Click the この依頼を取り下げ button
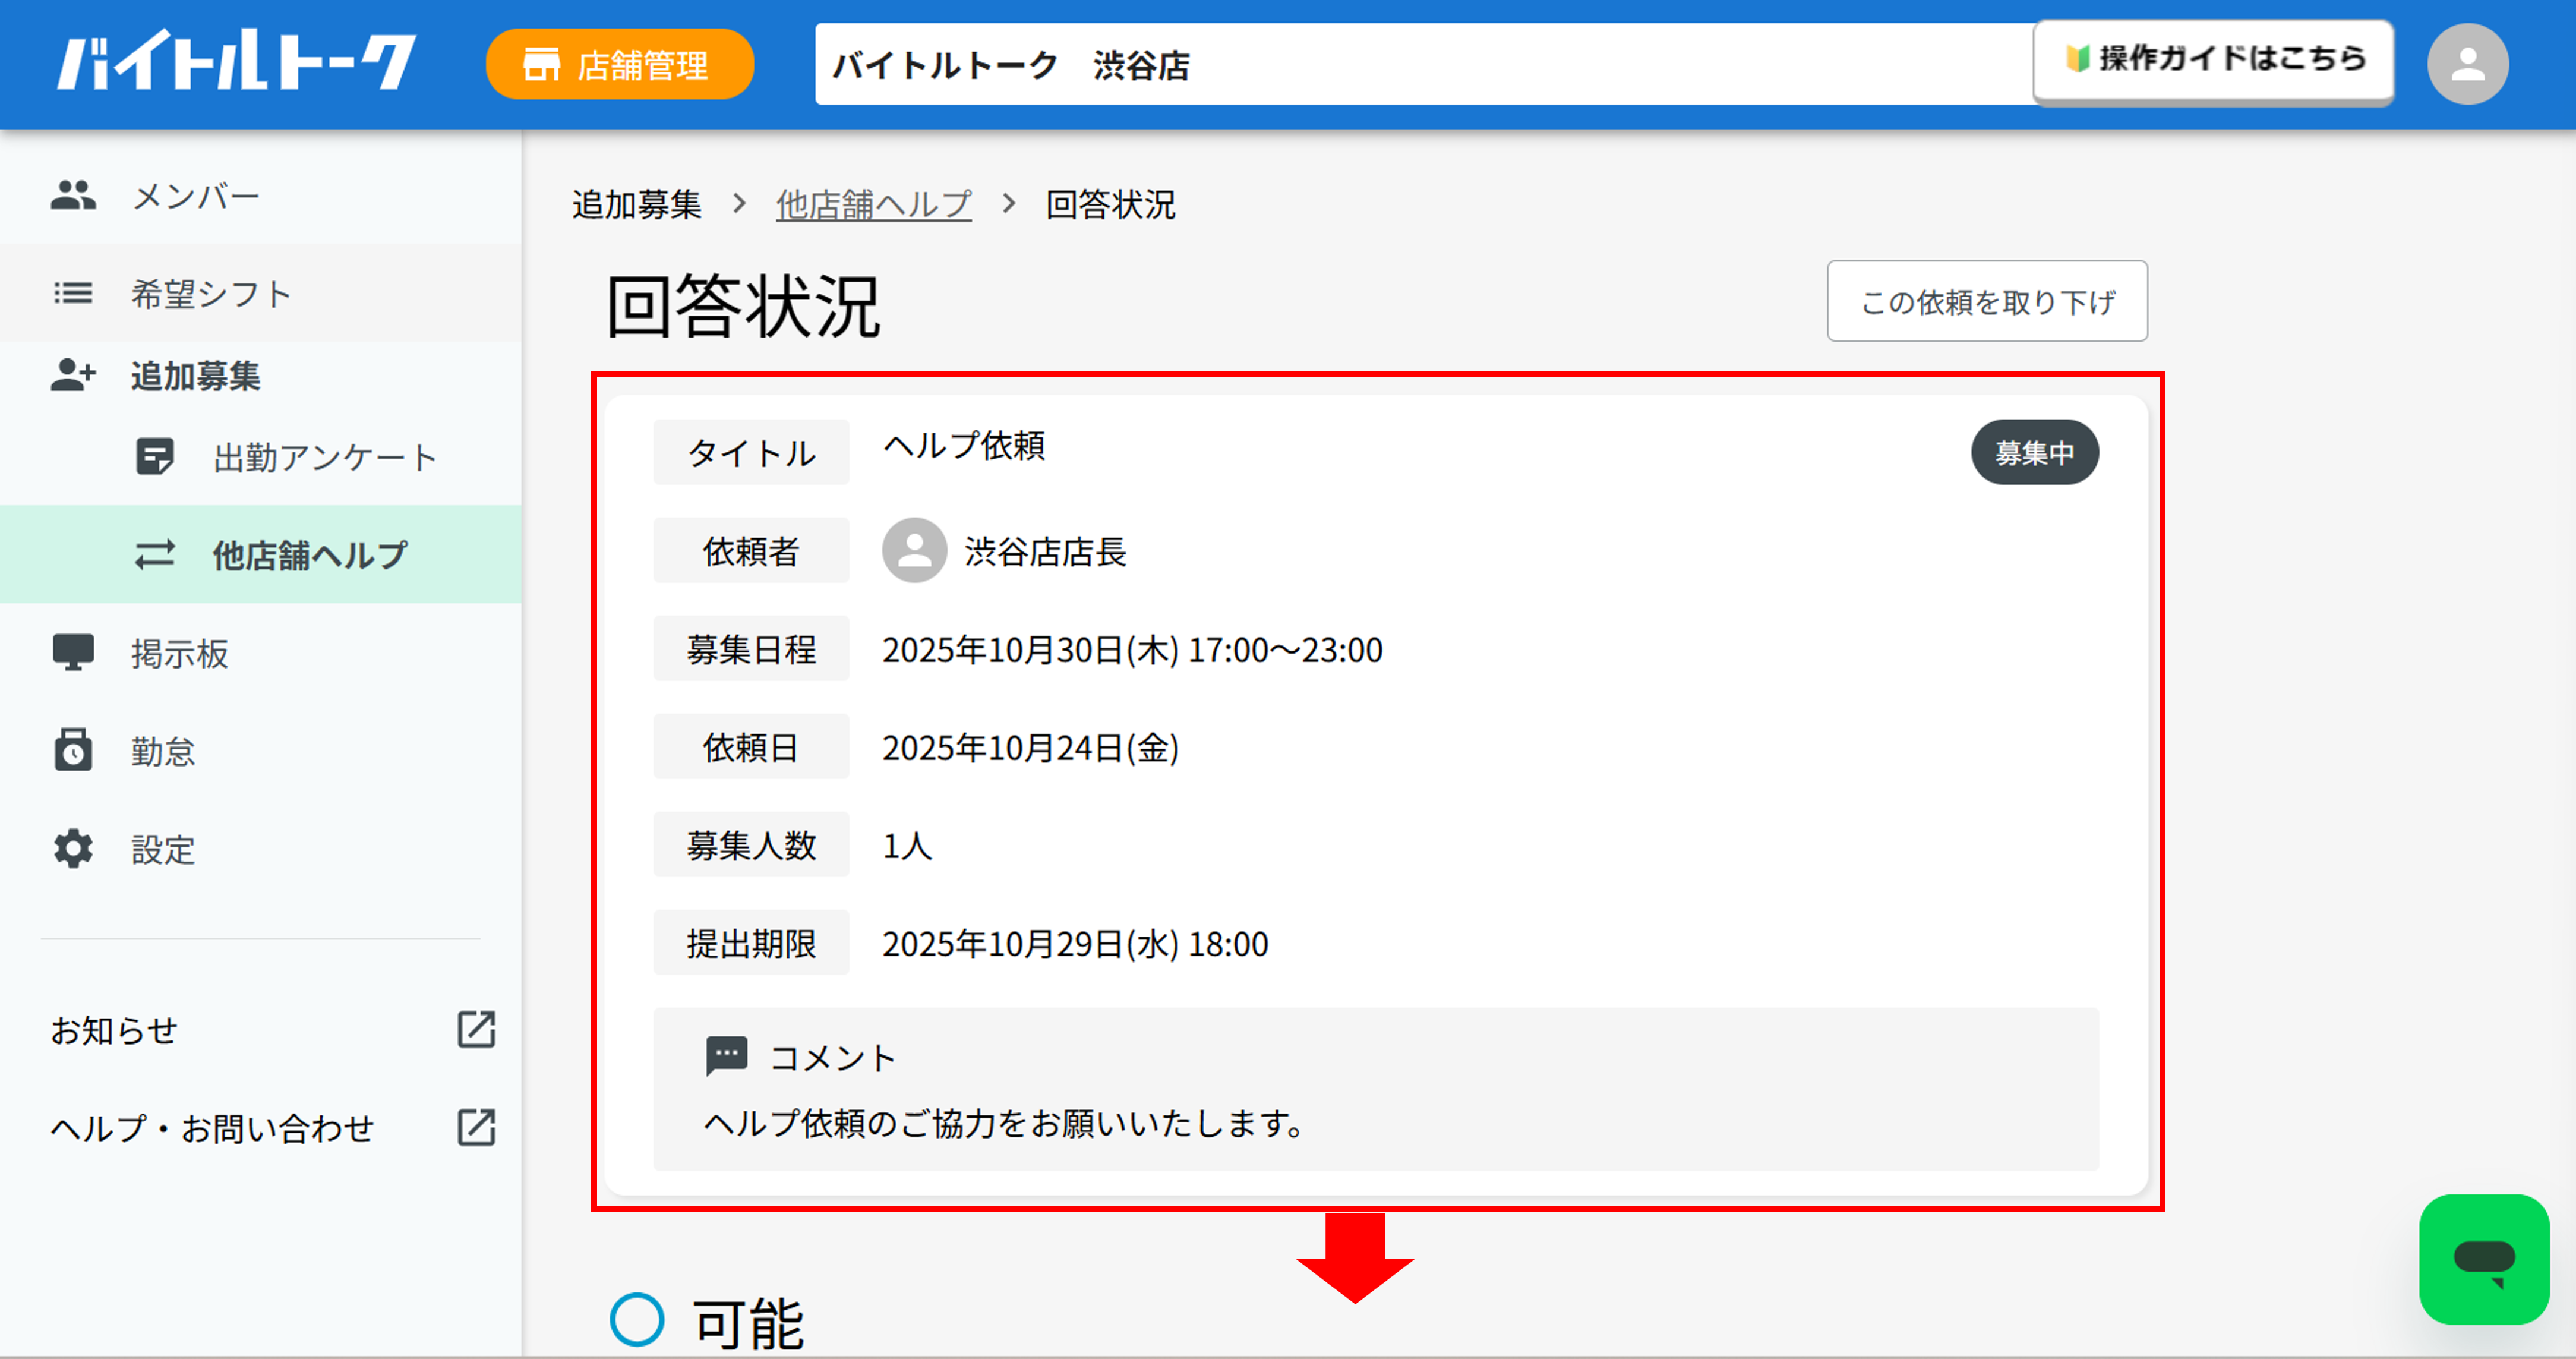The width and height of the screenshot is (2576, 1359). coord(1987,301)
